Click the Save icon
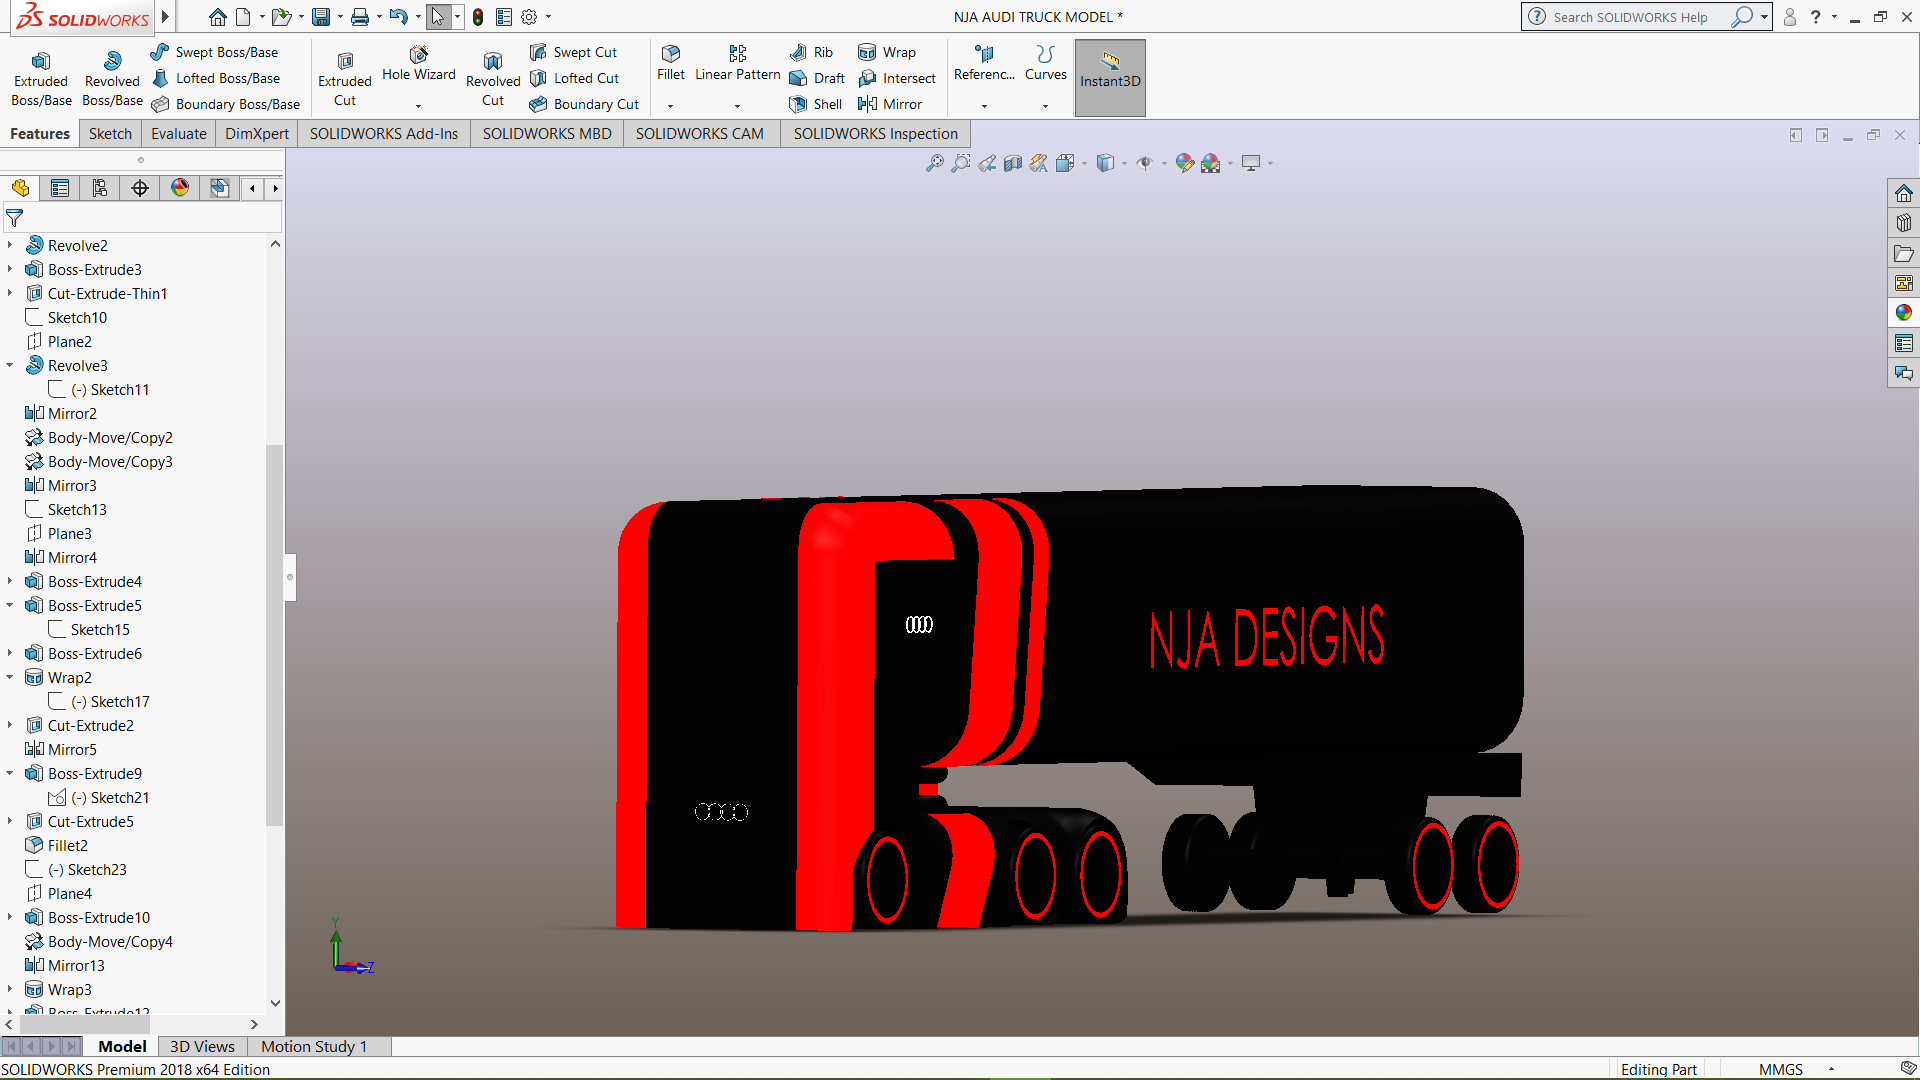This screenshot has height=1080, width=1920. pos(321,17)
